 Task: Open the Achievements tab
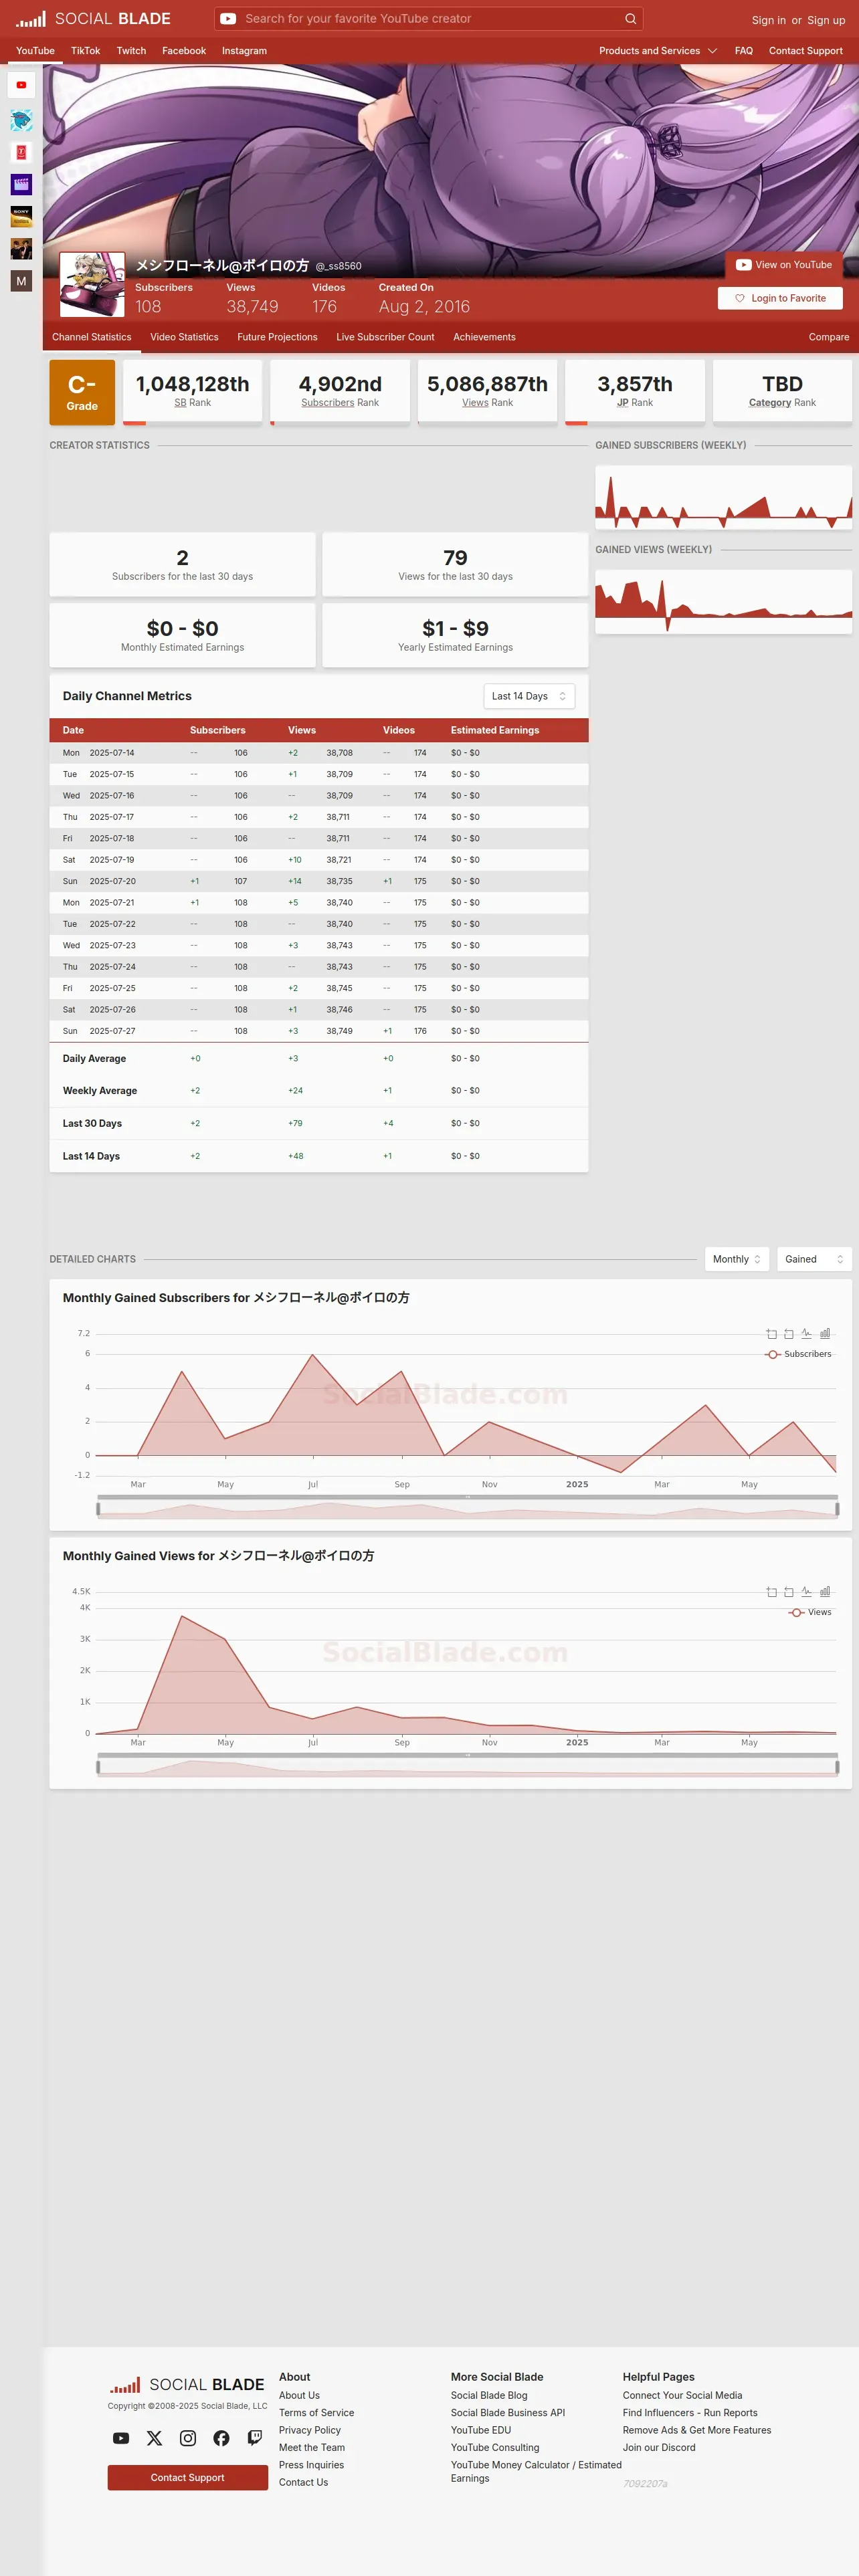pyautogui.click(x=484, y=337)
